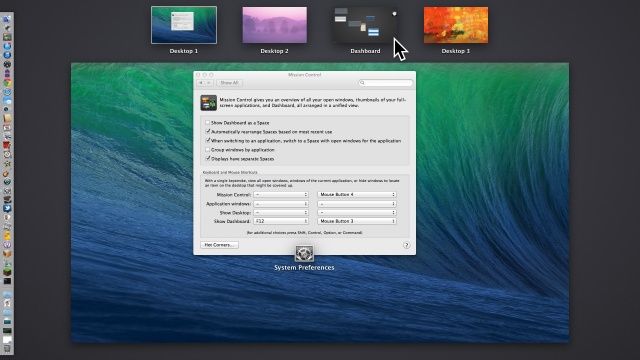Screen dimensions: 640x360
Task: Switch to the Dashboard space
Action: point(365,25)
